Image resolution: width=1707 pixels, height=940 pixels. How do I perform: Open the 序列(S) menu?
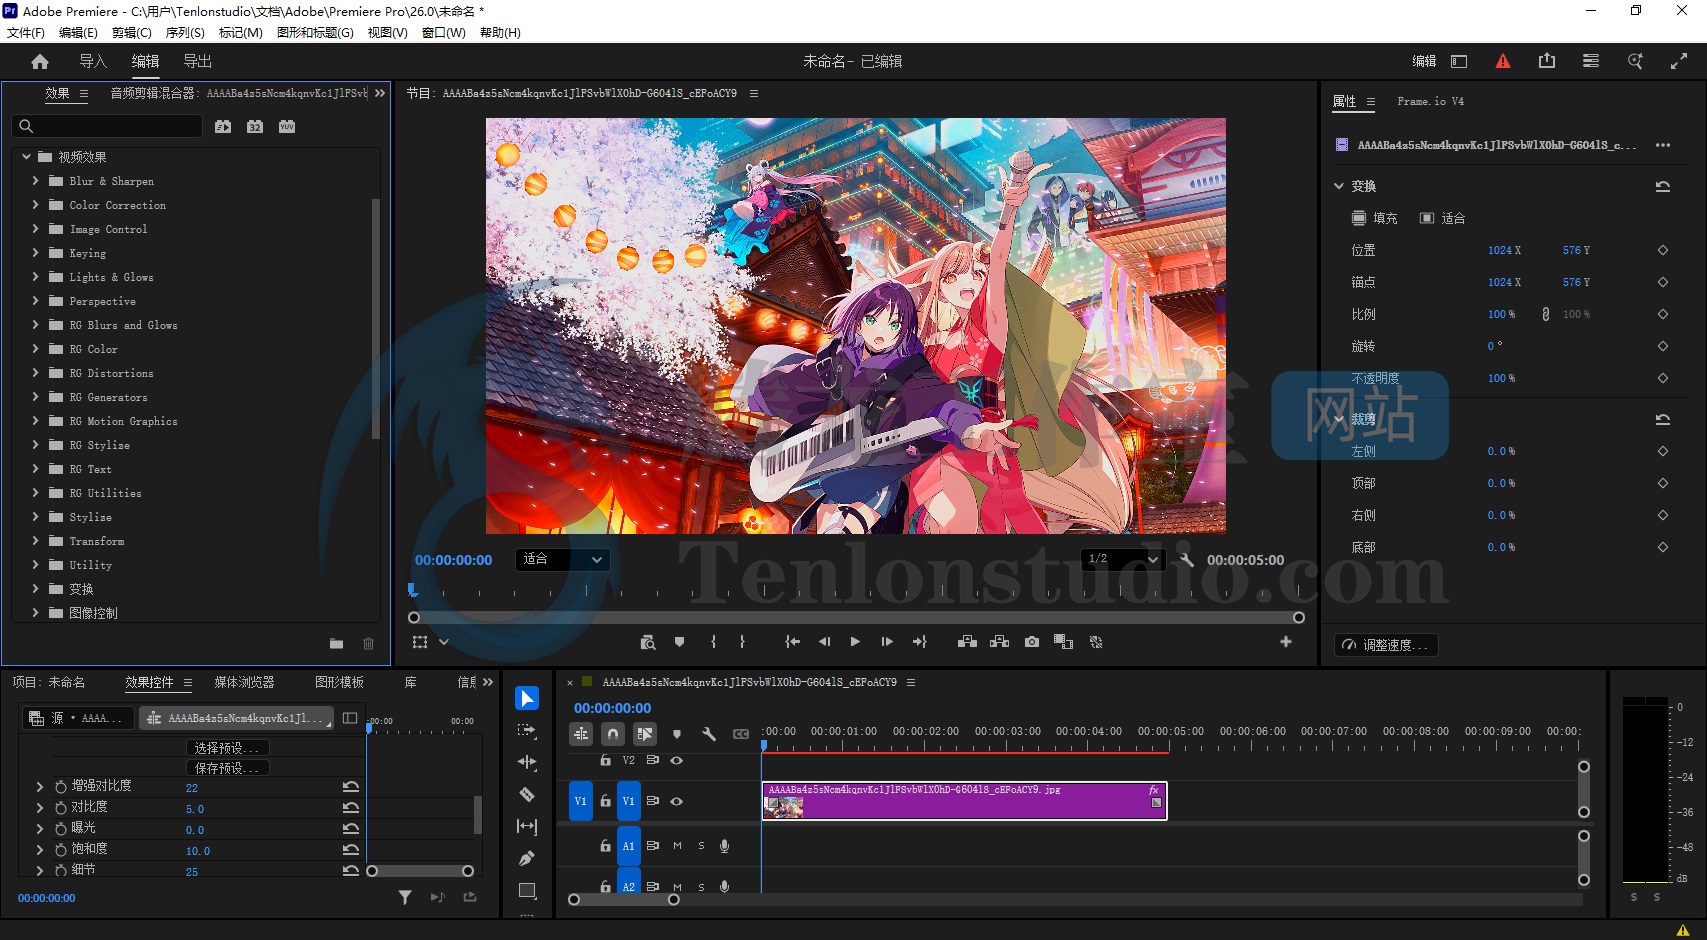coord(185,33)
